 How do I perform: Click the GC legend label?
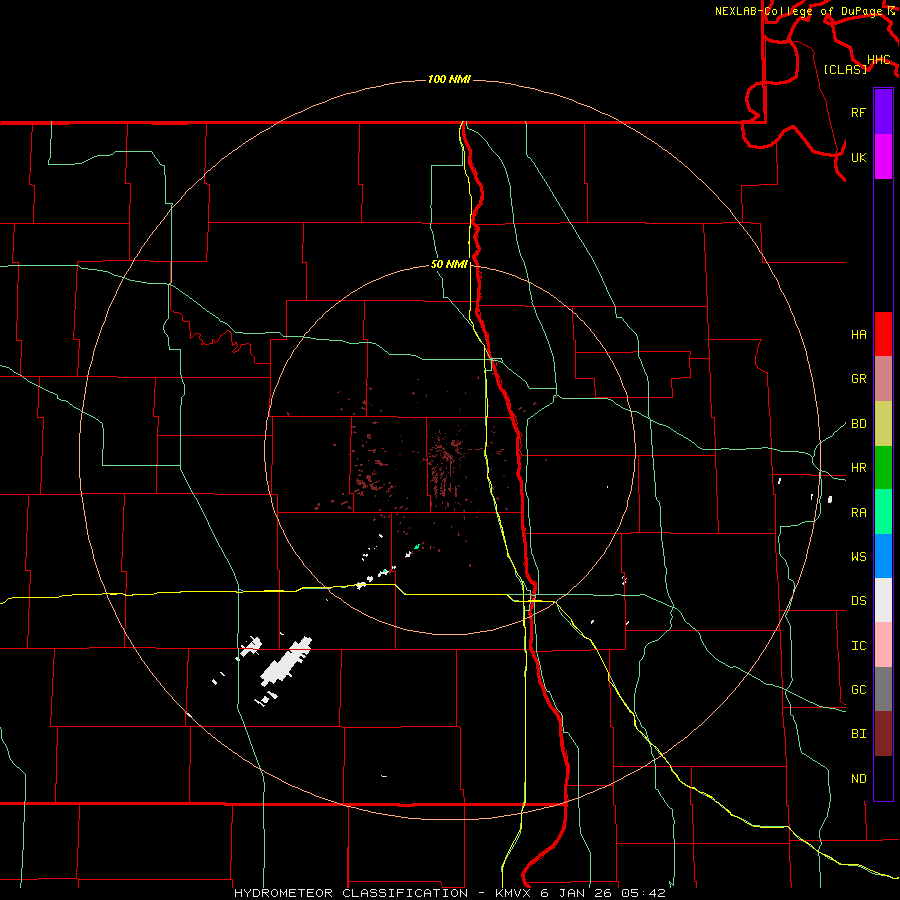click(858, 689)
